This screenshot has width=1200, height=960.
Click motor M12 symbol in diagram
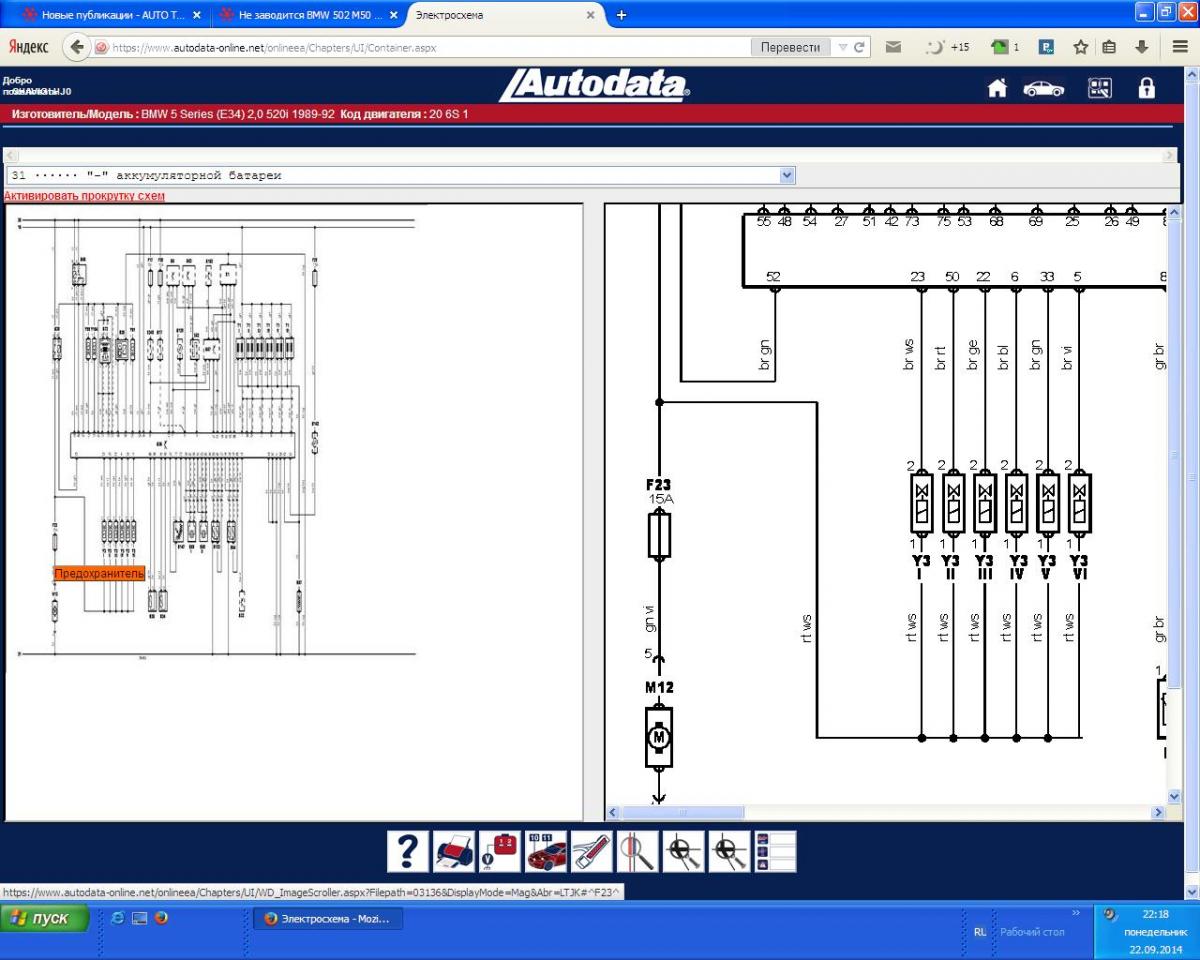(658, 737)
